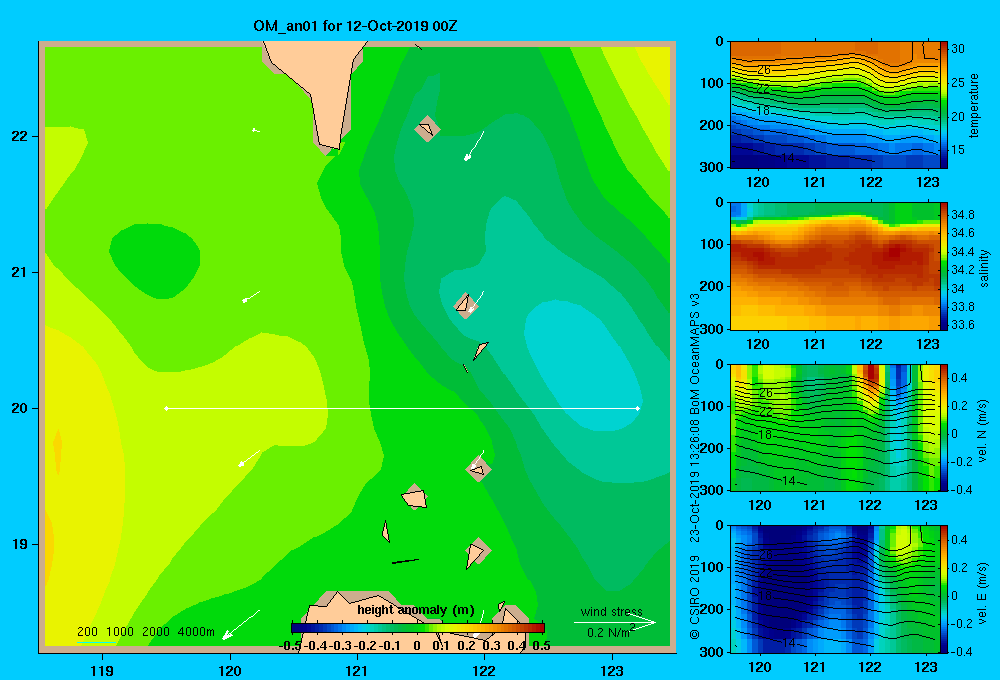Select the wind stress reference arrow

615,622
